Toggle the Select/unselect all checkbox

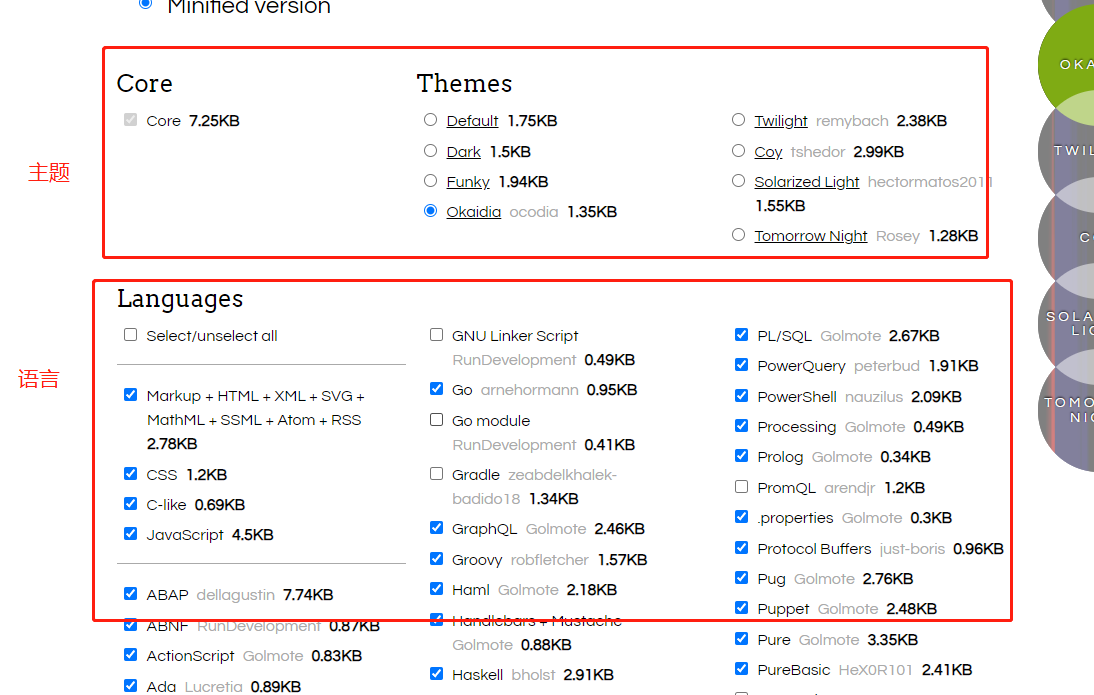click(130, 335)
